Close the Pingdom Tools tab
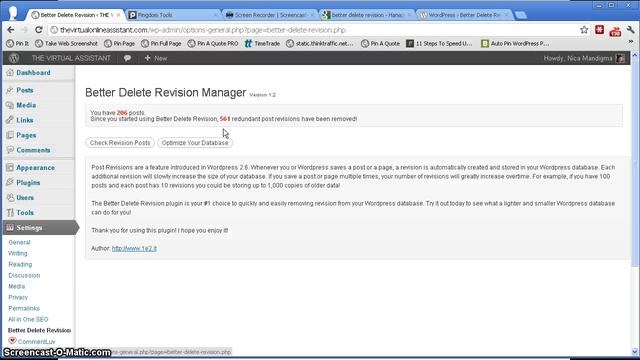 215,15
